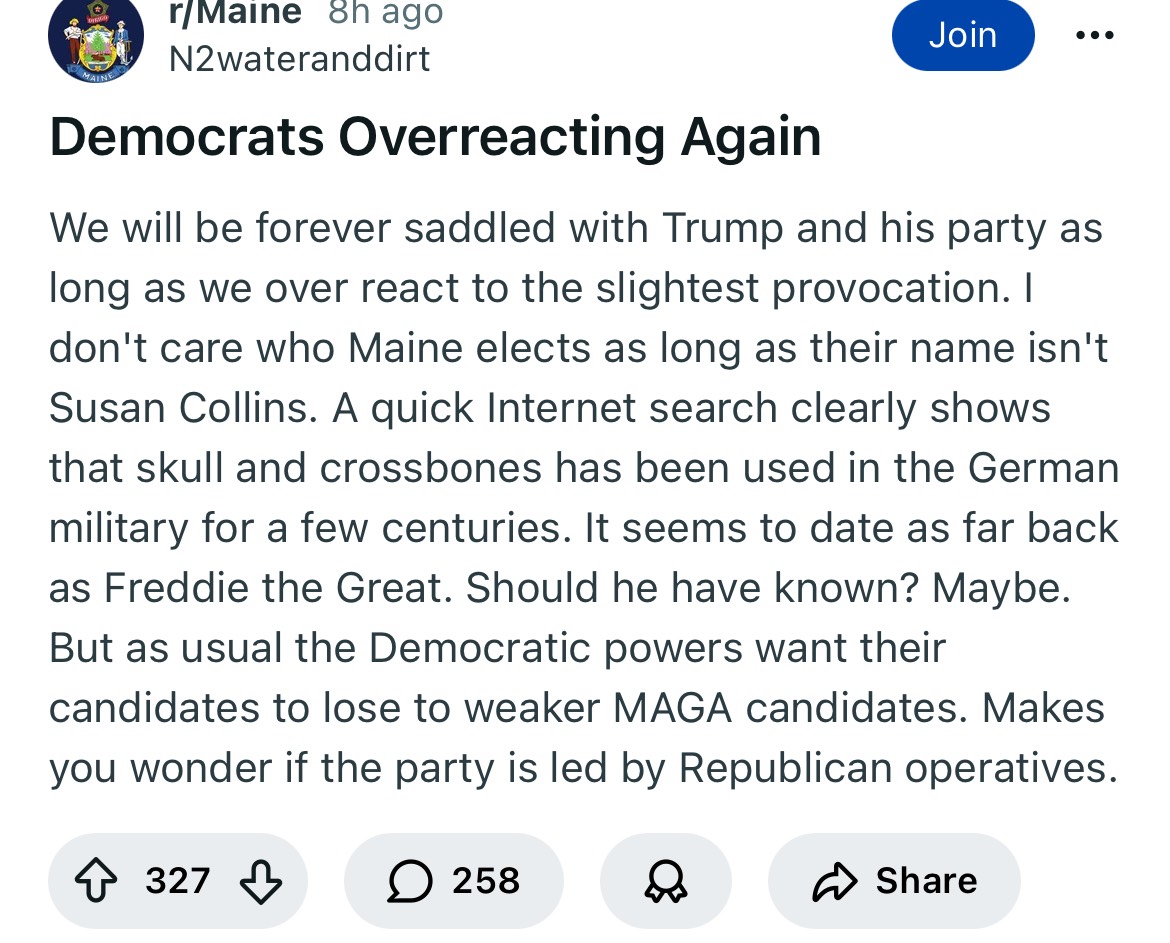Click the sentence mentioning Susan Collins

pyautogui.click(x=578, y=348)
